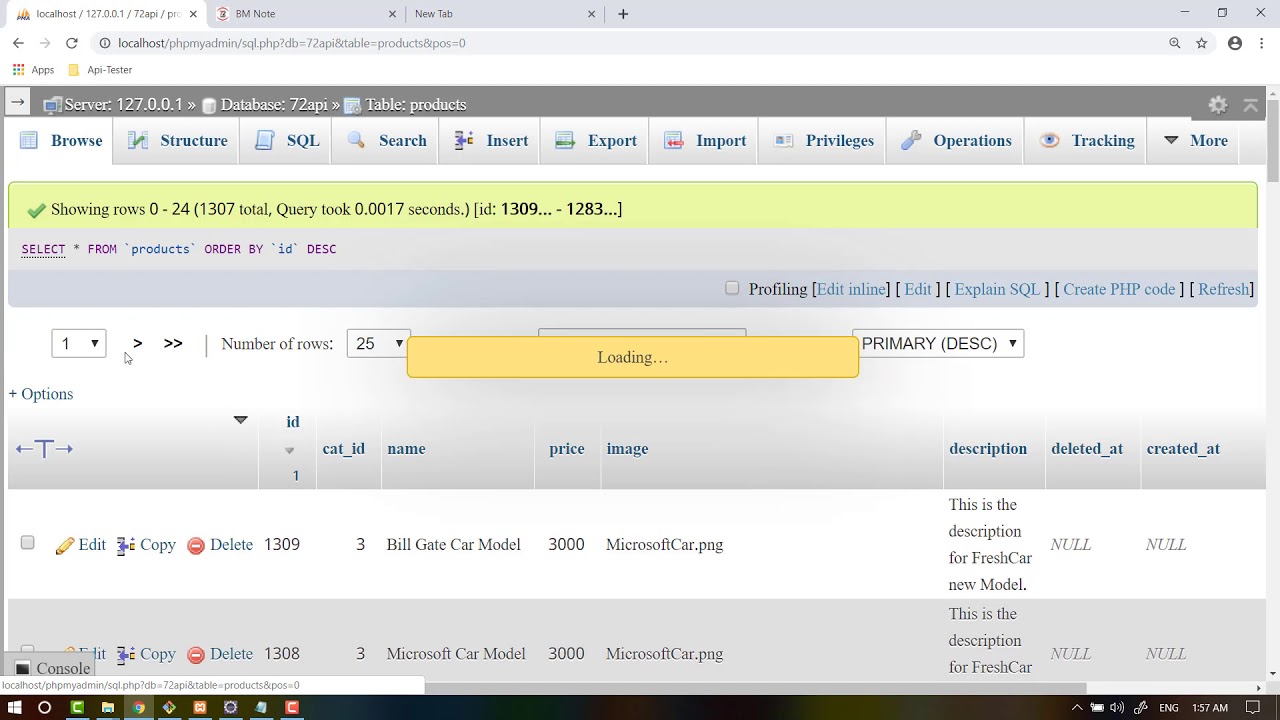Click the Explain SQL link
The image size is (1280, 720).
997,289
